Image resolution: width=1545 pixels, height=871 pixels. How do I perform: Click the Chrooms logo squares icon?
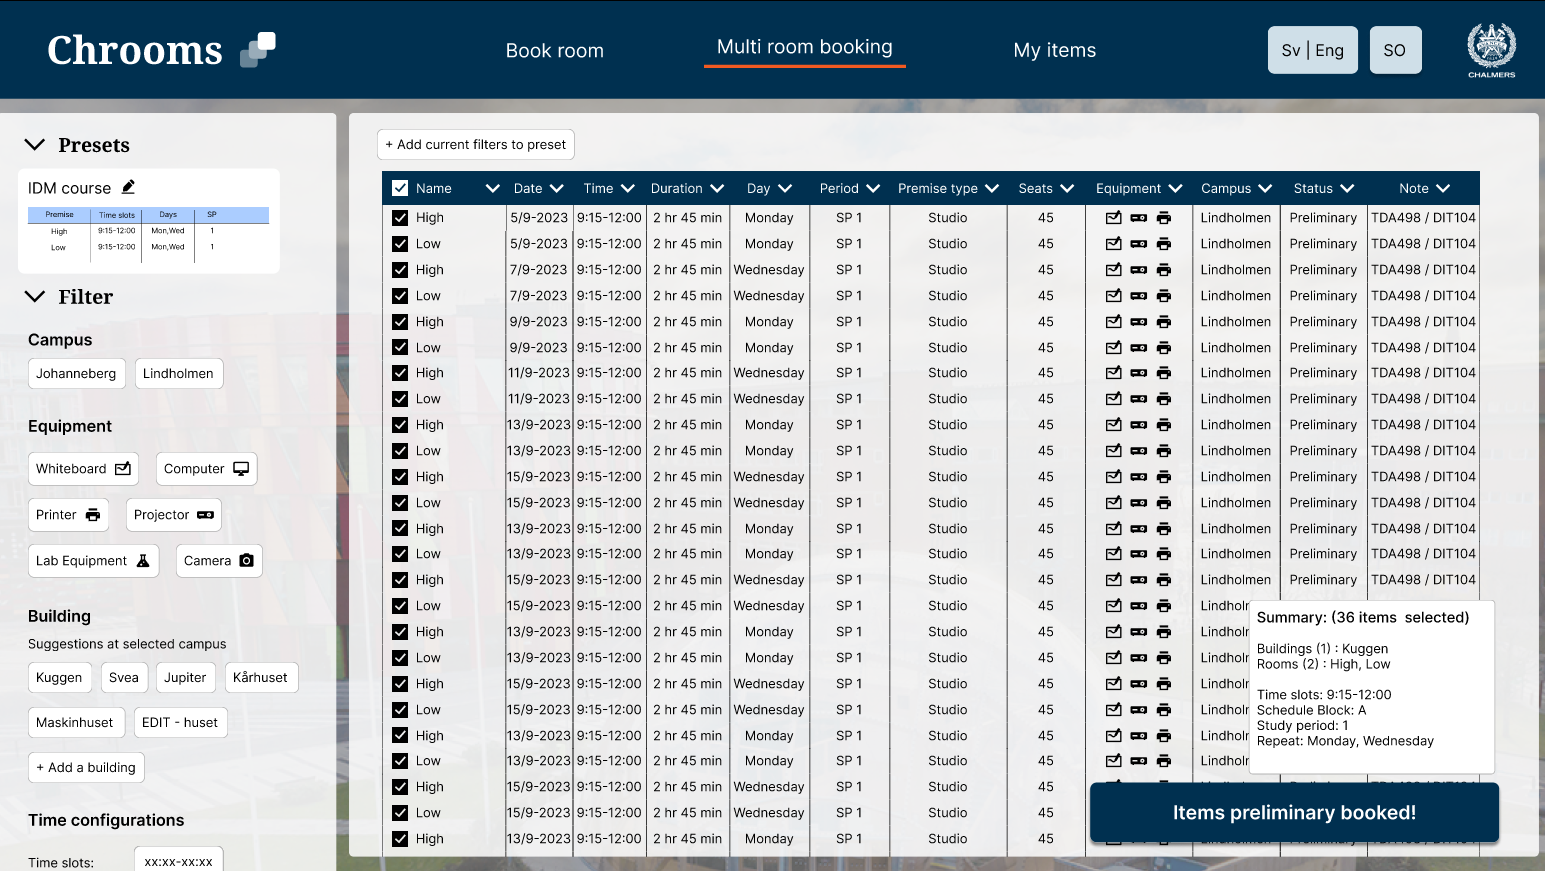tap(258, 49)
